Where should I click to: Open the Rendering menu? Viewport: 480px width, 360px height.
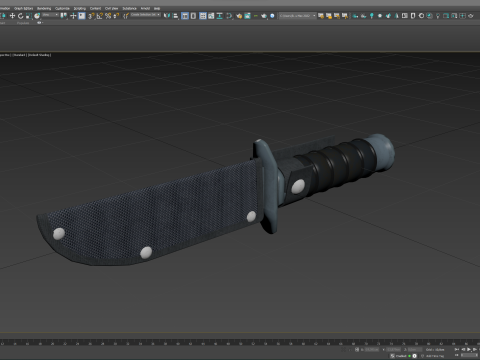(x=44, y=8)
